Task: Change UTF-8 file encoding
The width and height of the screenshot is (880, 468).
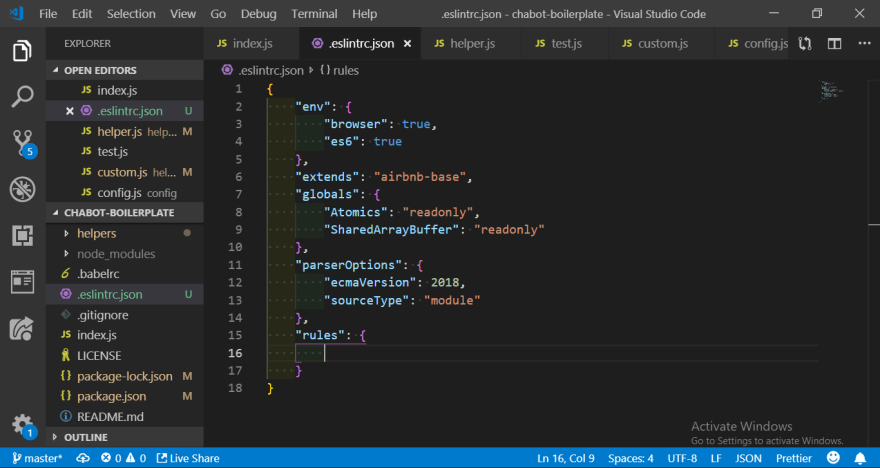Action: click(x=682, y=458)
